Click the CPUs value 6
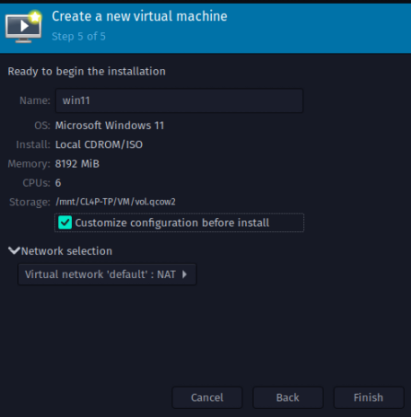 pyautogui.click(x=58, y=183)
